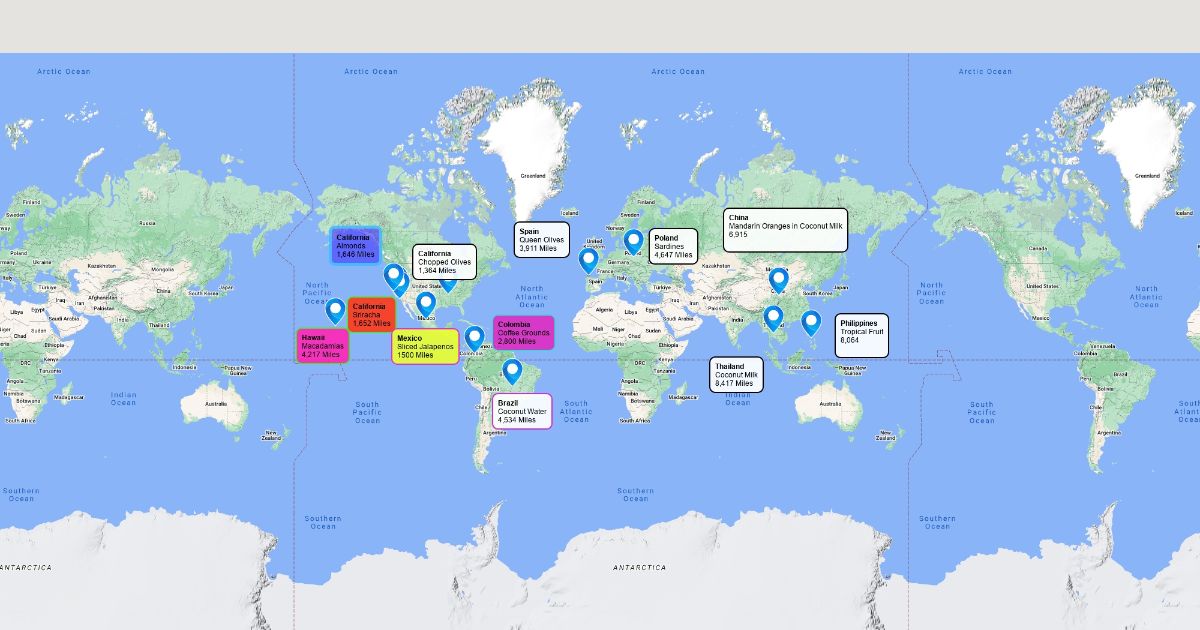Click the Brazil Coconut Water label

tap(522, 411)
